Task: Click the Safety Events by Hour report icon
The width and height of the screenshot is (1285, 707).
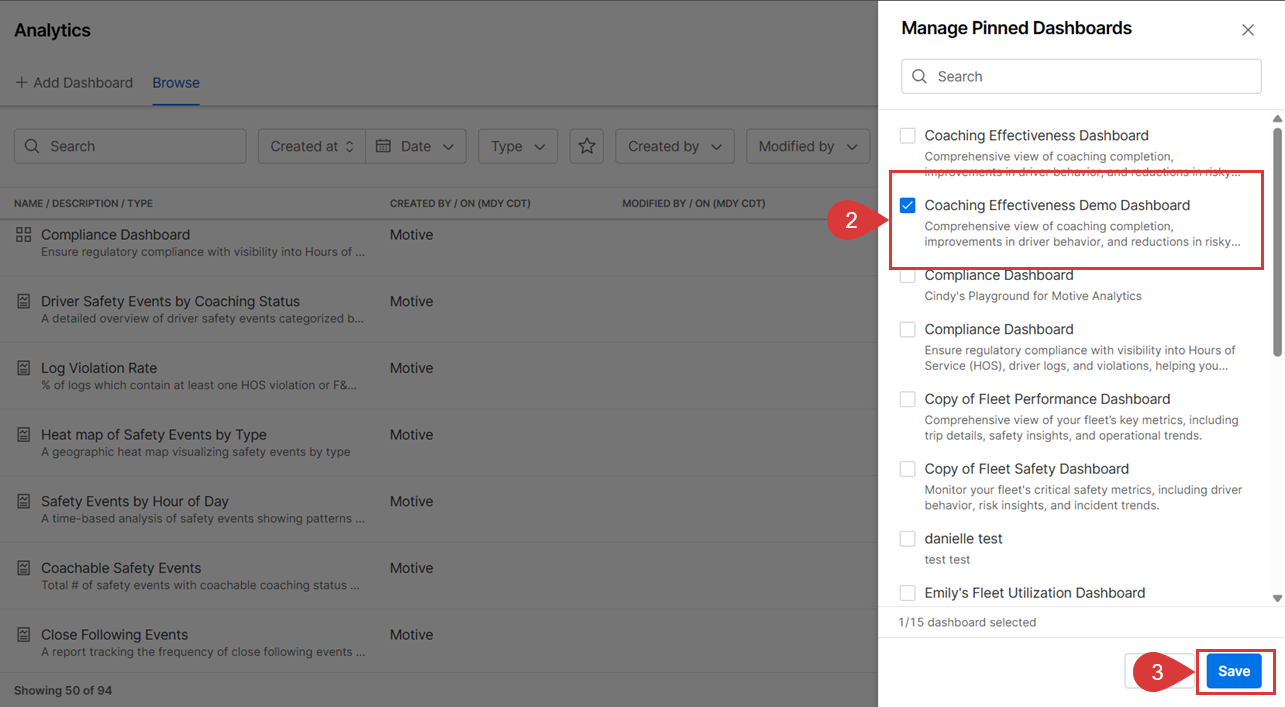Action: click(x=23, y=501)
